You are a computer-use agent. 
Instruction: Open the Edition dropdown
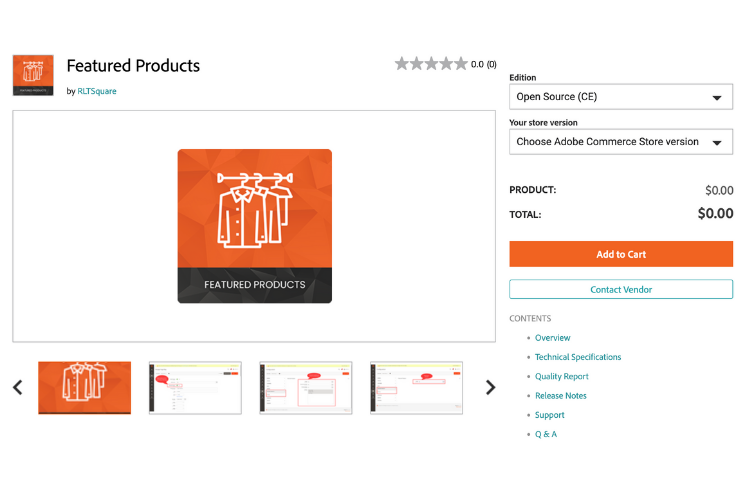pos(620,97)
